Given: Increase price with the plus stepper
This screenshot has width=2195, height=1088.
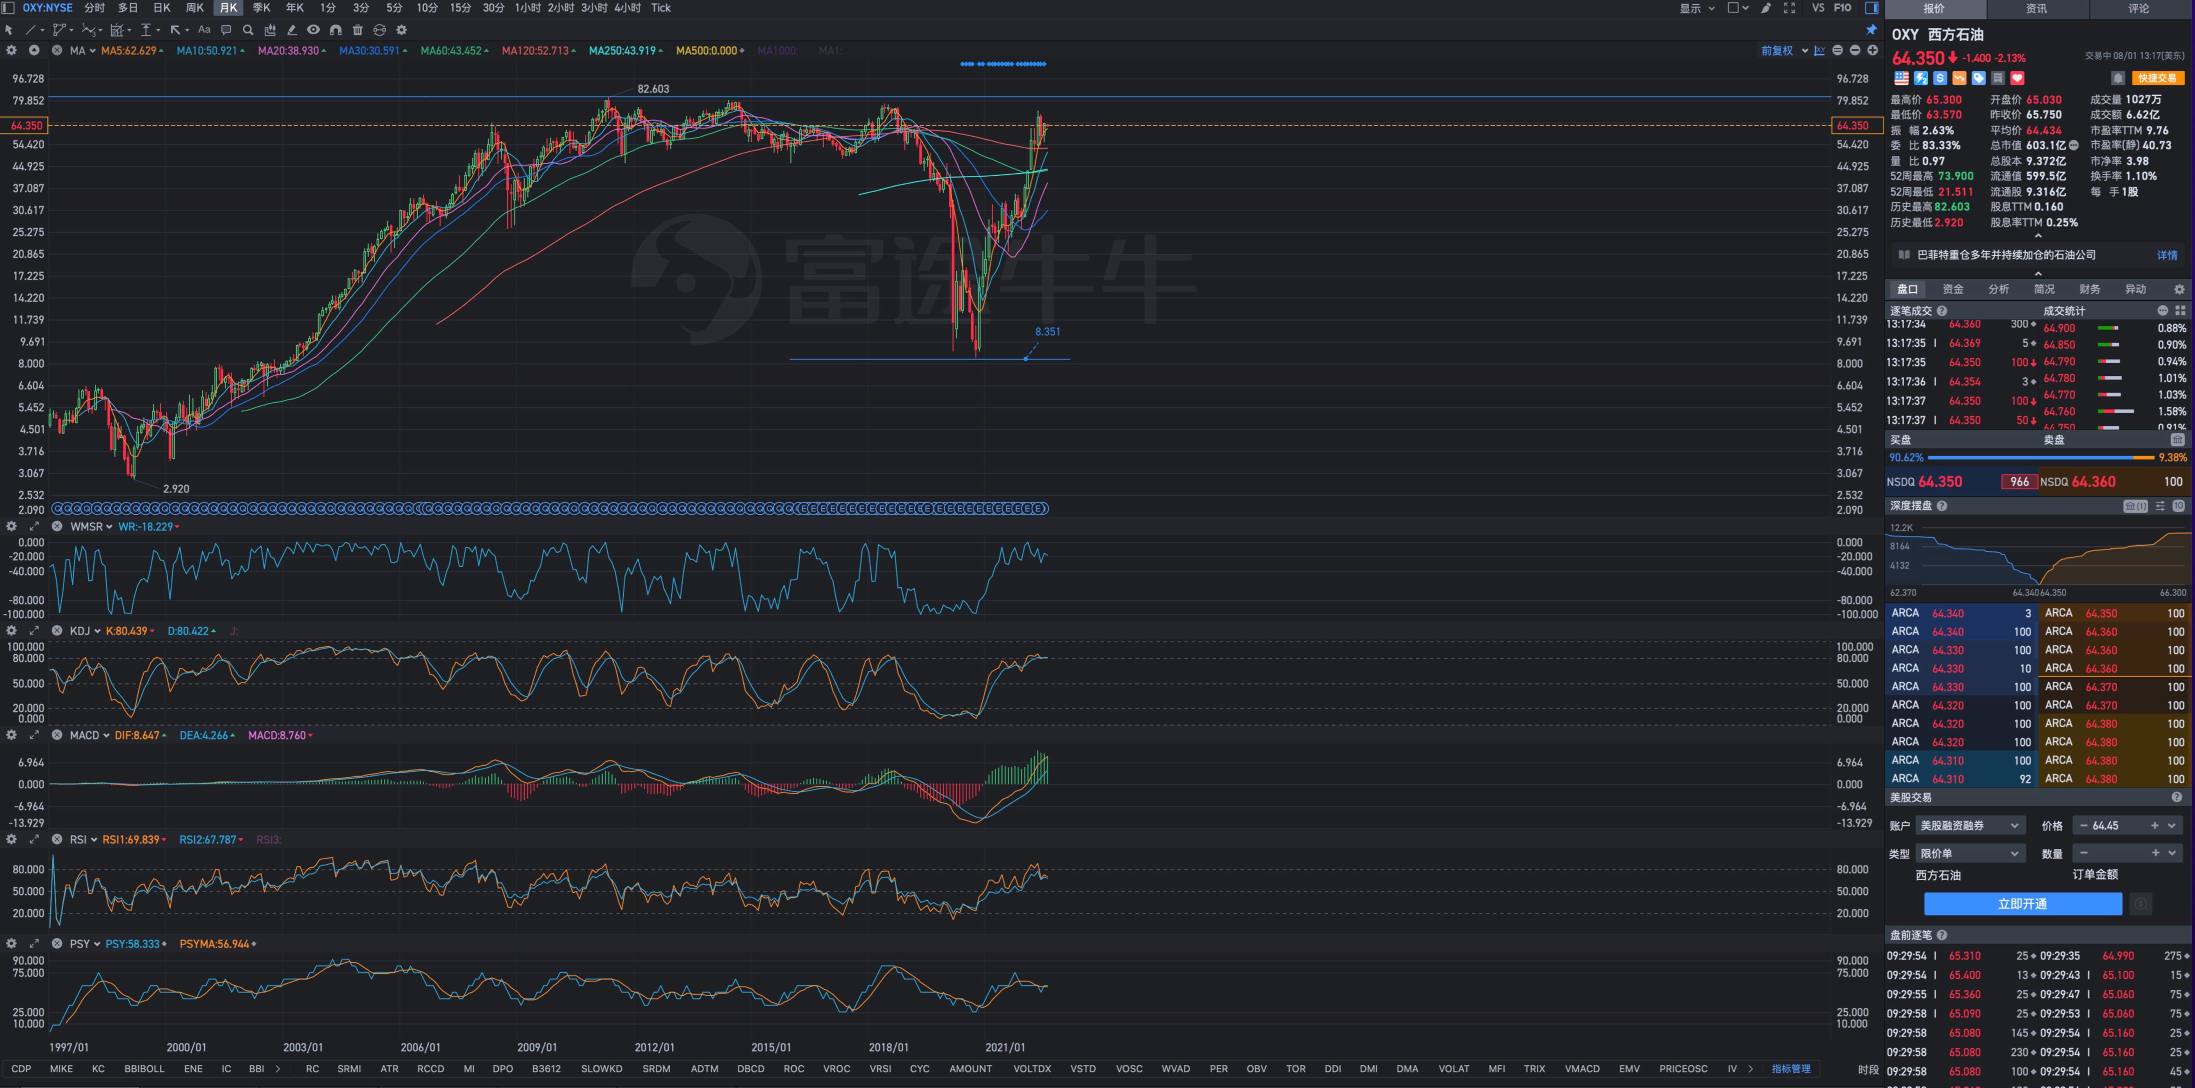Looking at the screenshot, I should (x=2155, y=826).
